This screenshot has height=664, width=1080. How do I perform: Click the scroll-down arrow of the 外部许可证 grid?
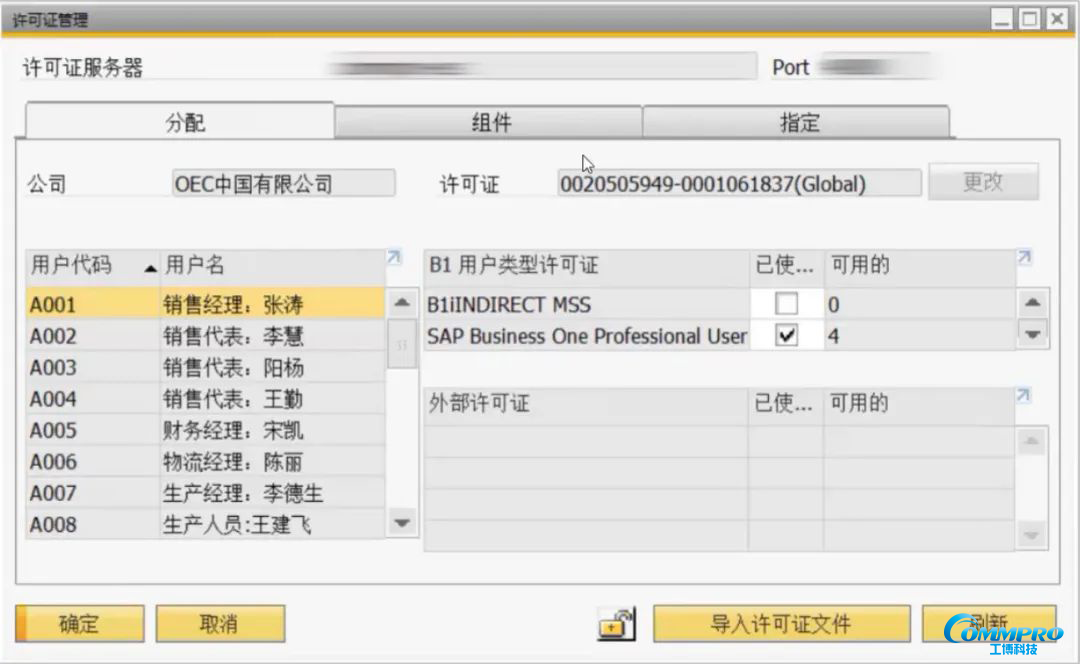pyautogui.click(x=1031, y=533)
